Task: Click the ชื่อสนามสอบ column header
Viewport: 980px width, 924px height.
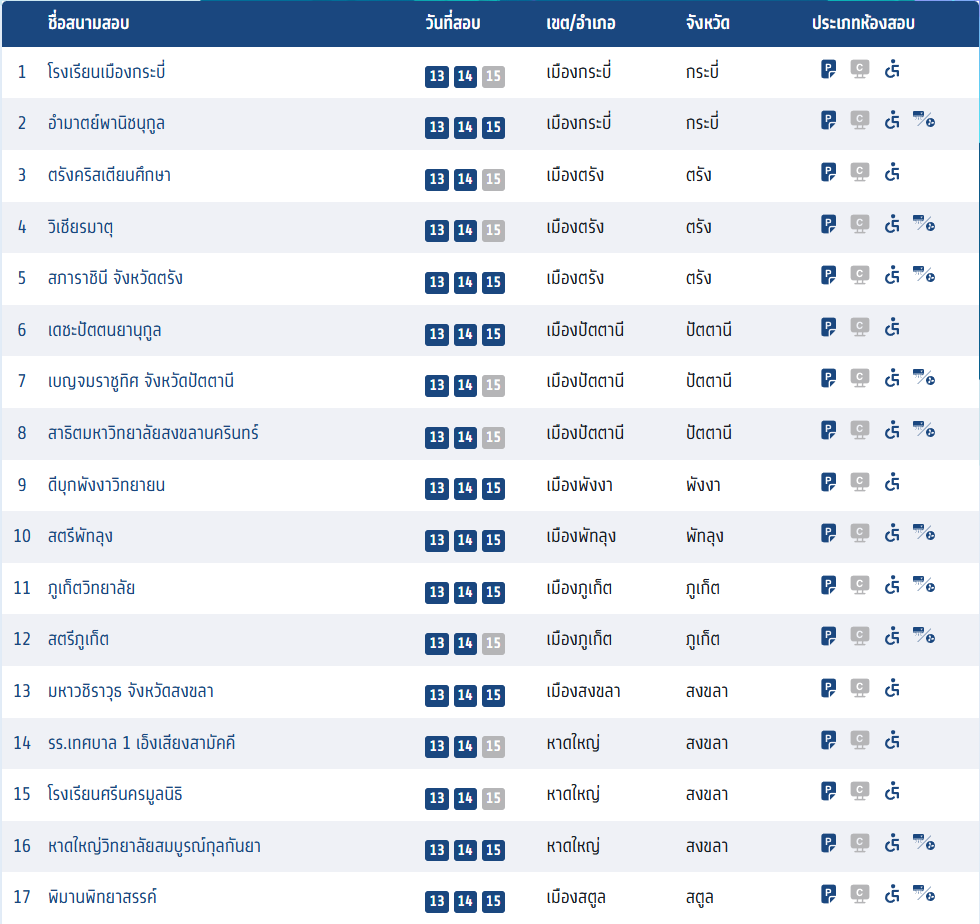Action: [88, 23]
